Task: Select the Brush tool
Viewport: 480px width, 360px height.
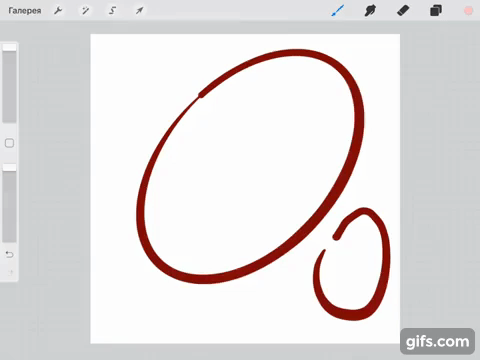Action: tap(338, 11)
